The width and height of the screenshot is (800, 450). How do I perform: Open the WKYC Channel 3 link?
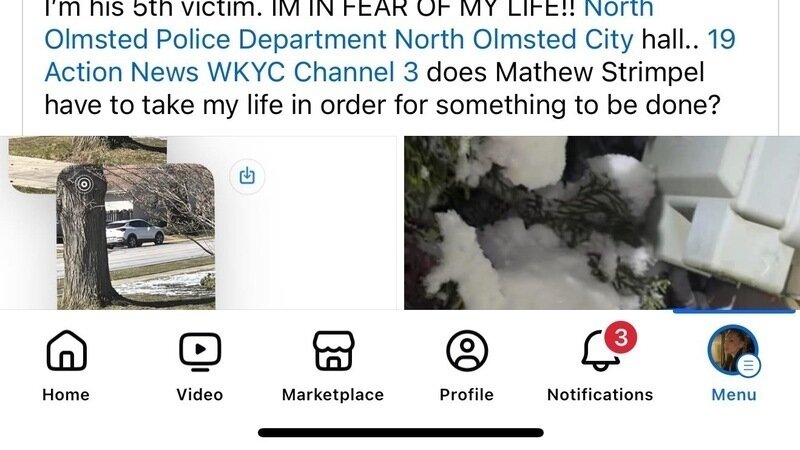pos(313,72)
